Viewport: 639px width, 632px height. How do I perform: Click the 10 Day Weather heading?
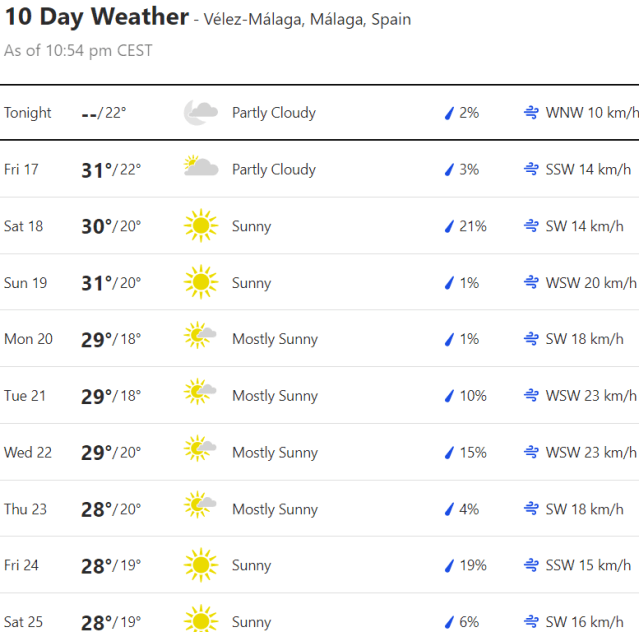pos(96,17)
